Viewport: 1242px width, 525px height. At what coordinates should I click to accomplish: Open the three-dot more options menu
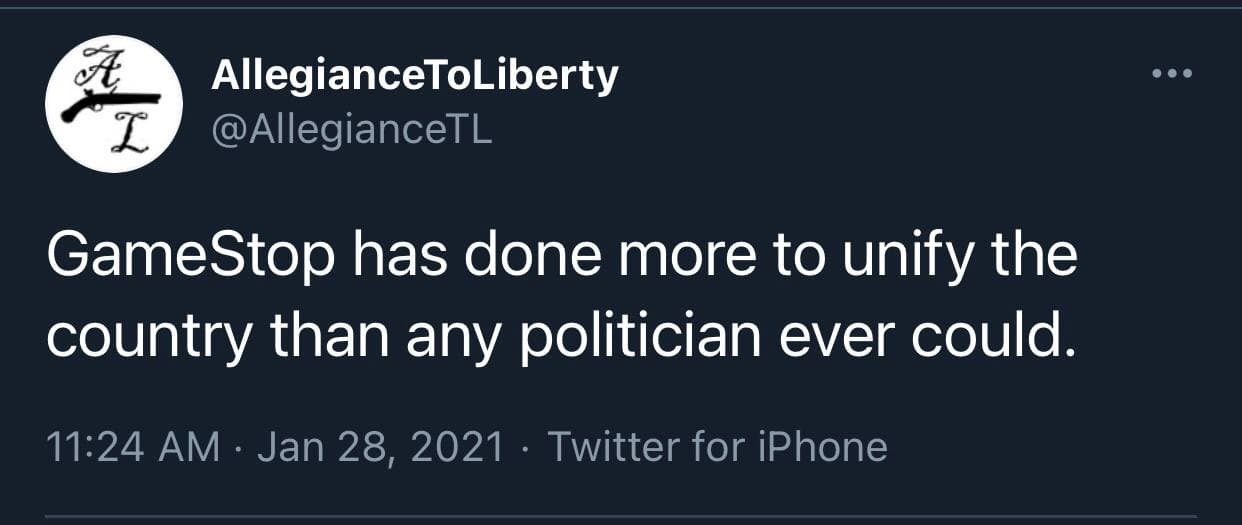pyautogui.click(x=1172, y=74)
